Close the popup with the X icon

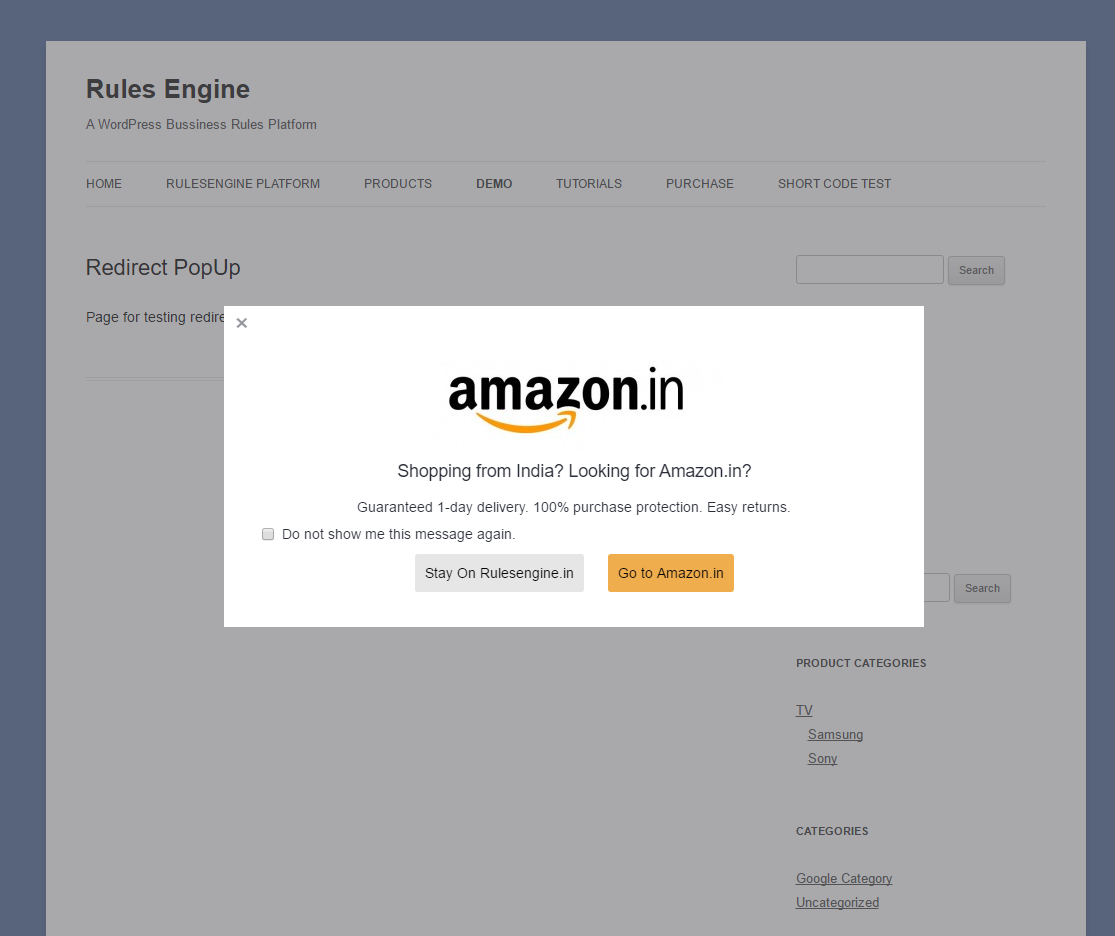click(x=242, y=323)
